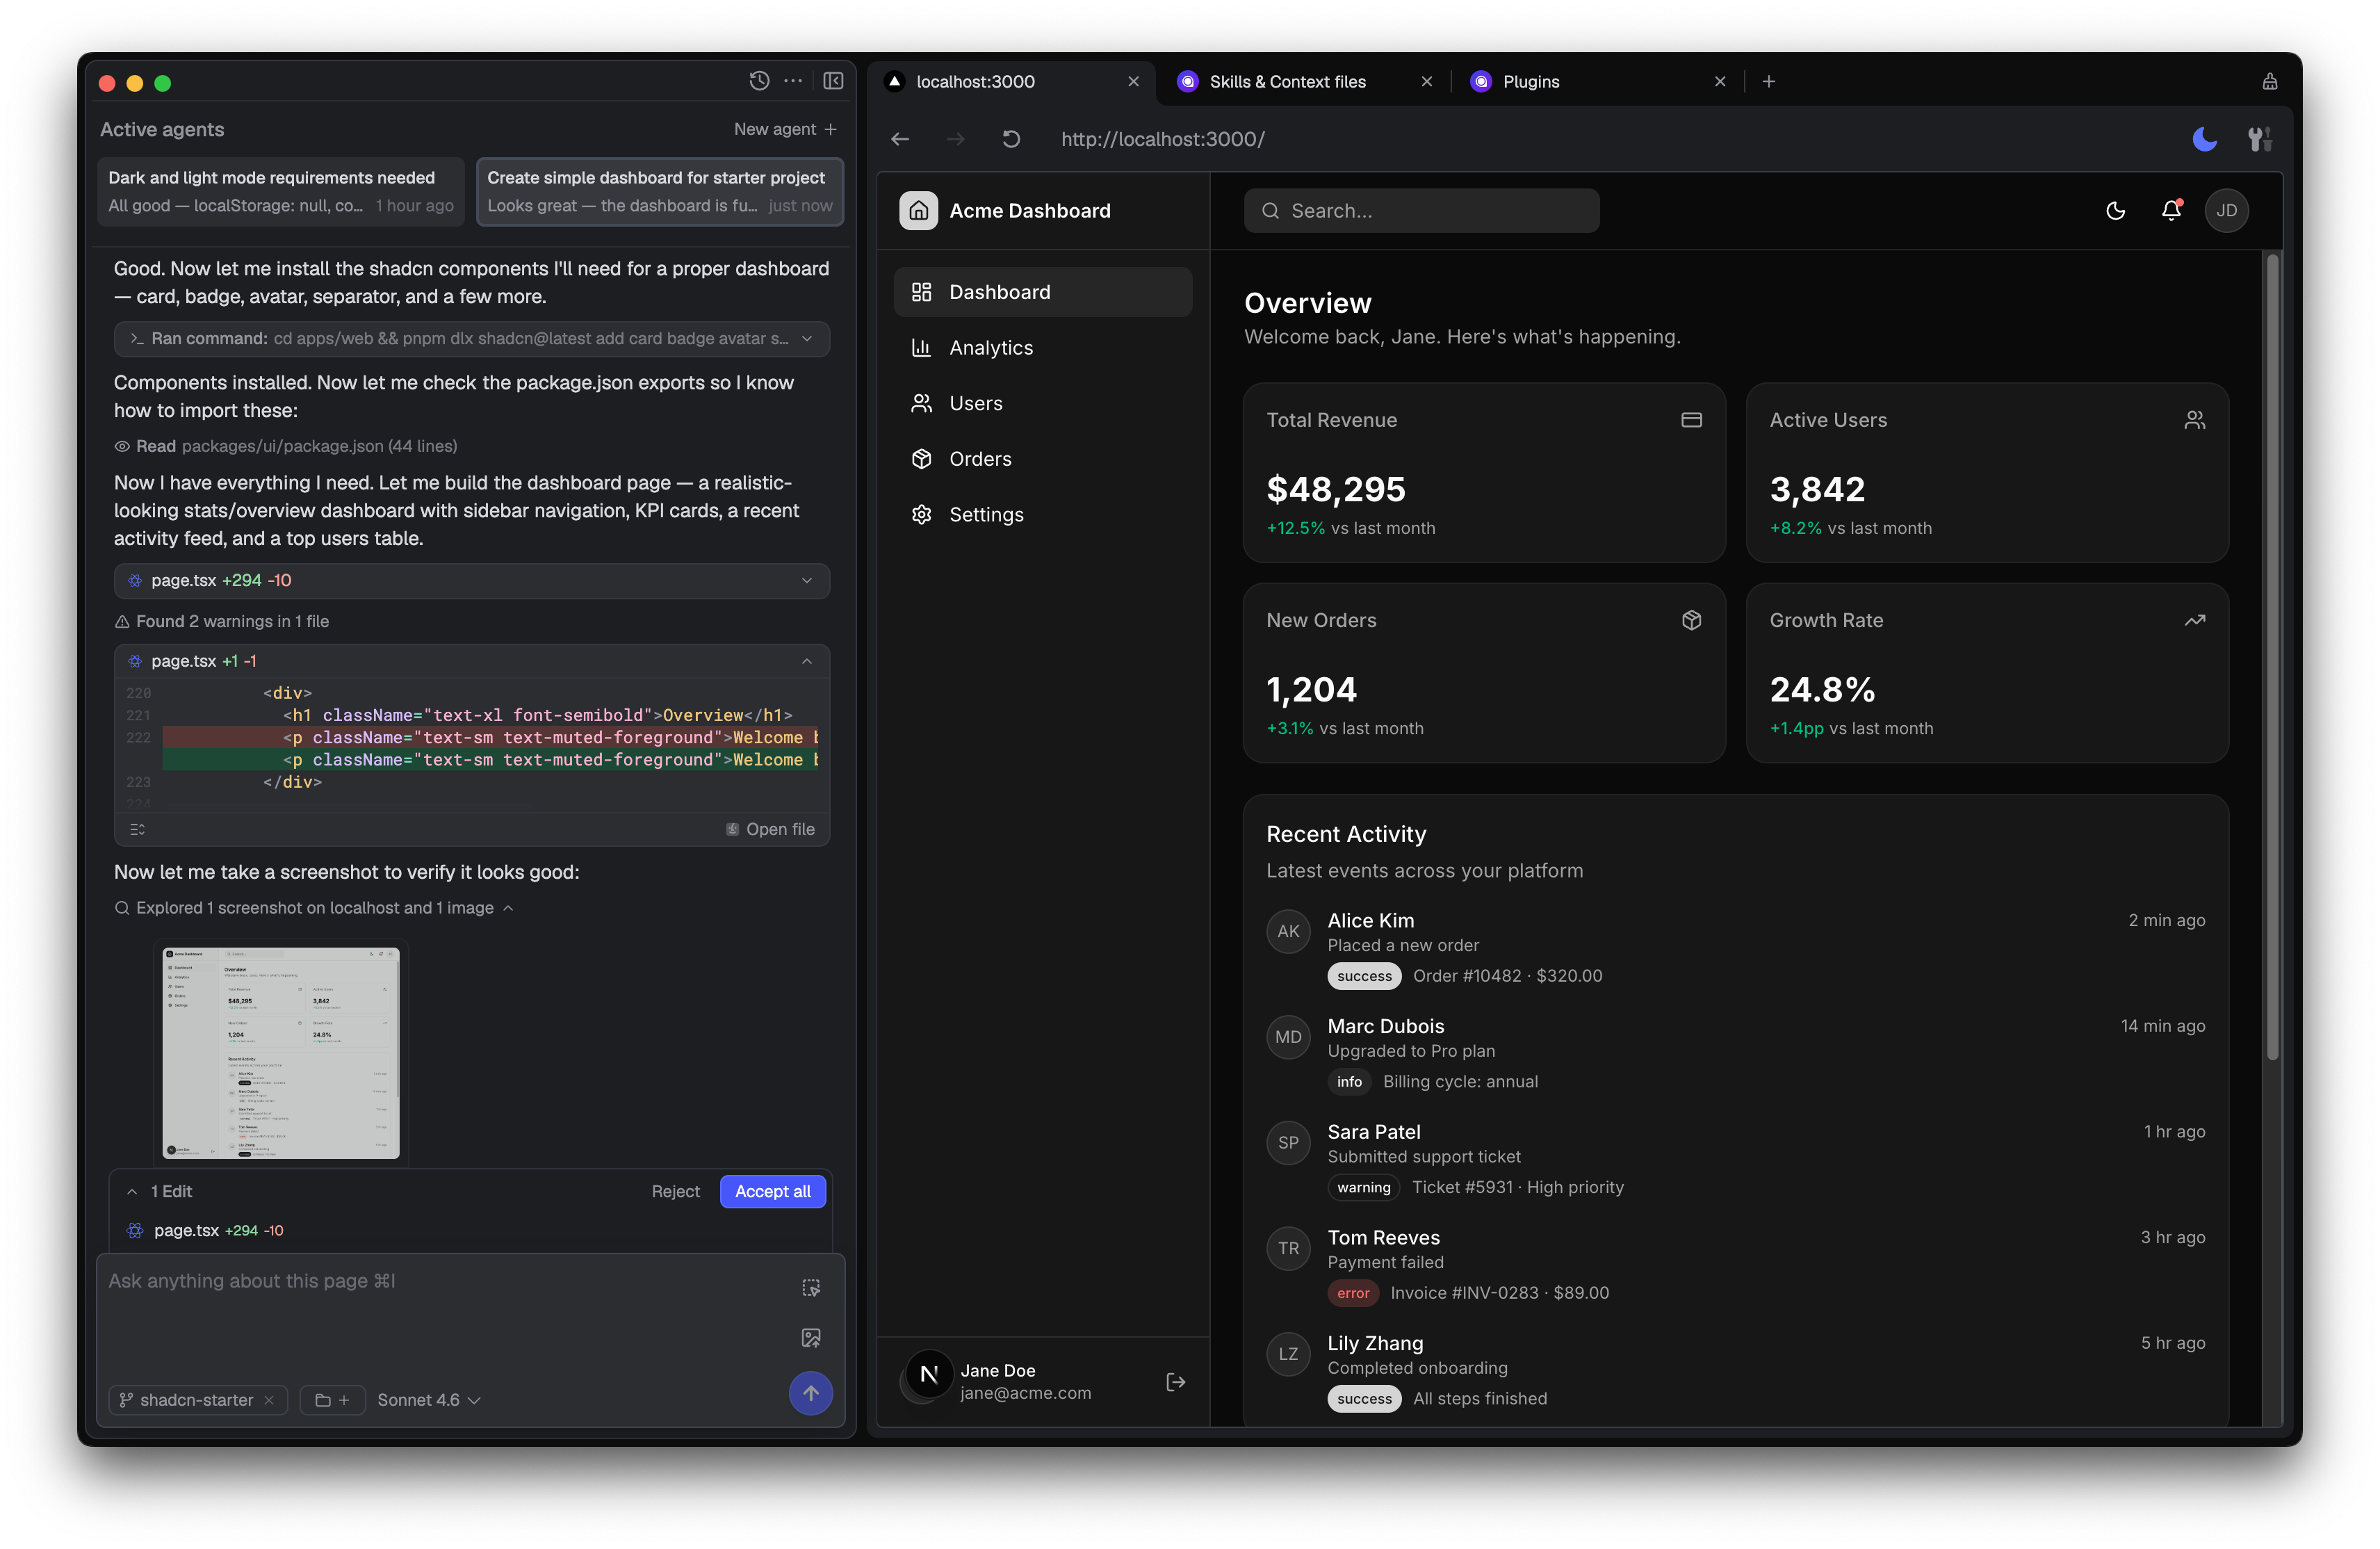This screenshot has height=1549, width=2380.
Task: Open the dev tools wrench icon in browser toolbar
Action: (2261, 139)
